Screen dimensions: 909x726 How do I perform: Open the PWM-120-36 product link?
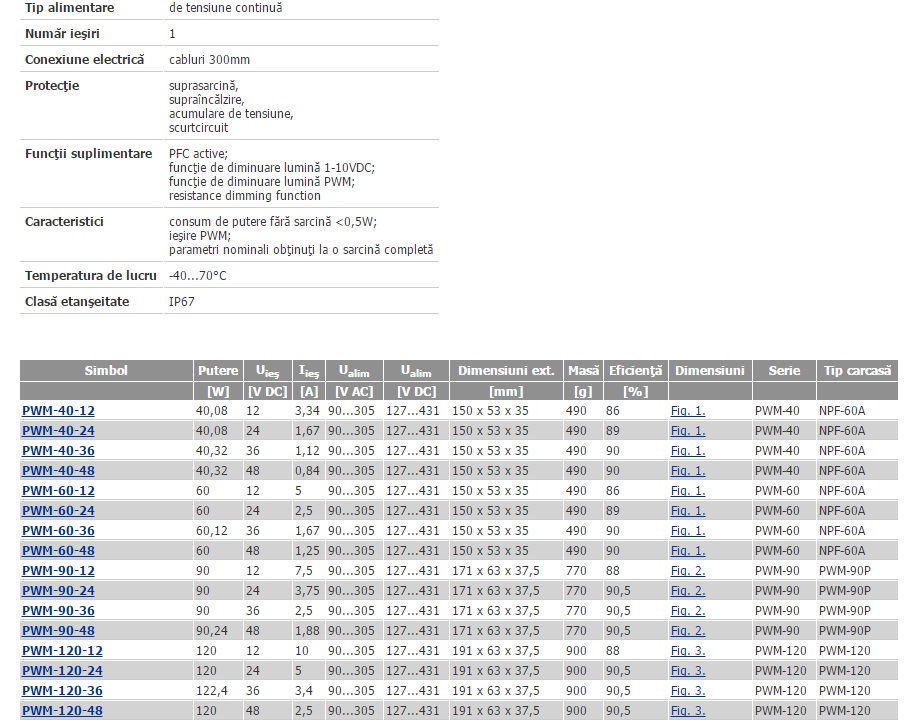click(62, 691)
